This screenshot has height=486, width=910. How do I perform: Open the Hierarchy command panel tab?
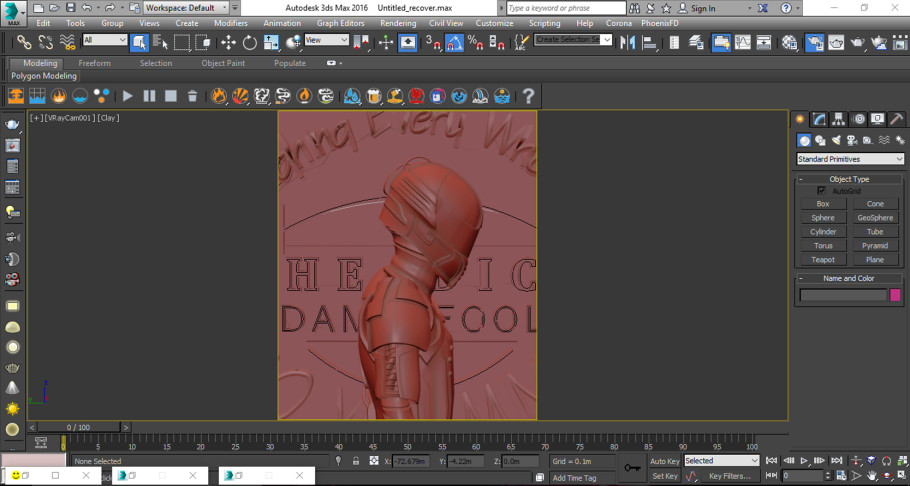pos(839,119)
